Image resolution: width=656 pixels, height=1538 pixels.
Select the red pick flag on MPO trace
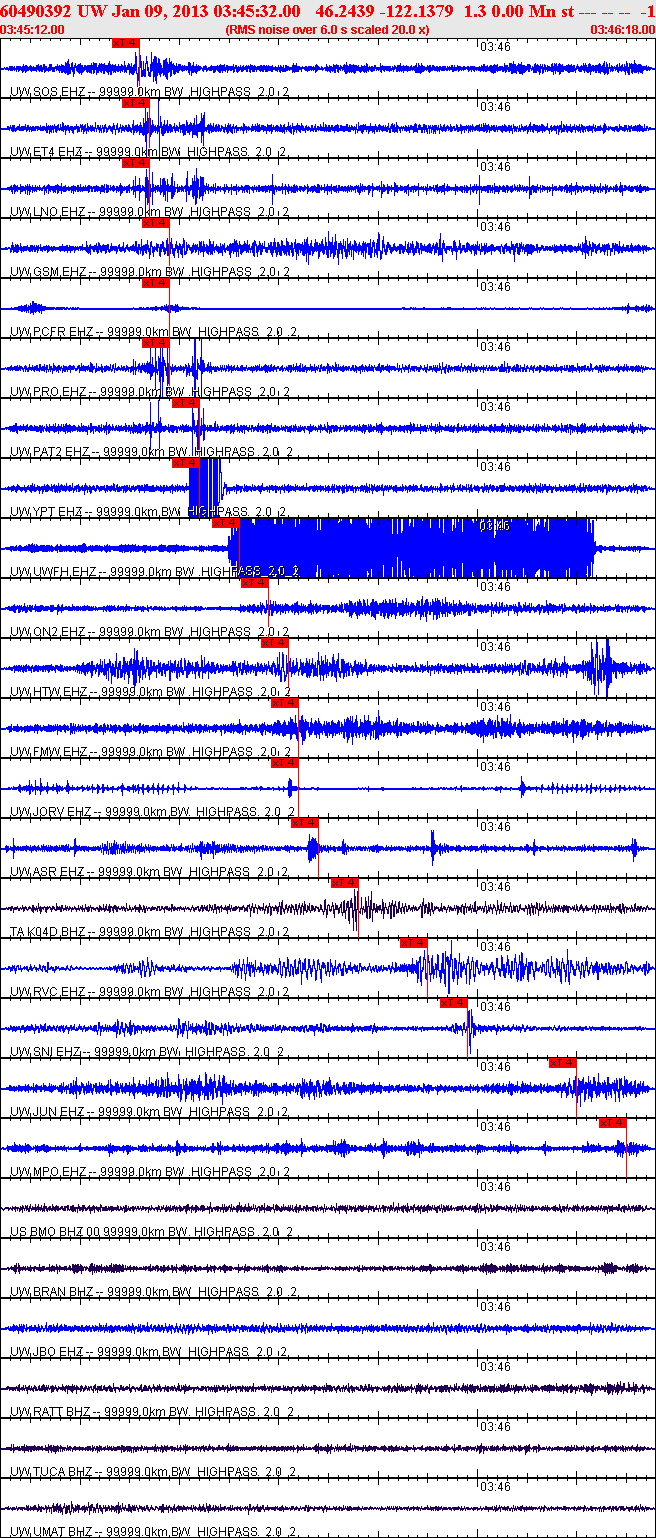point(613,1123)
